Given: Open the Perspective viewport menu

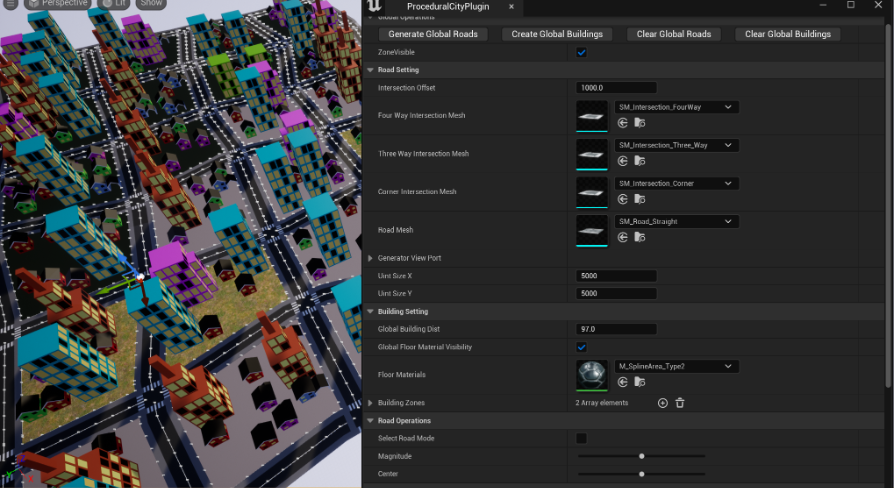Looking at the screenshot, I should (x=58, y=3).
